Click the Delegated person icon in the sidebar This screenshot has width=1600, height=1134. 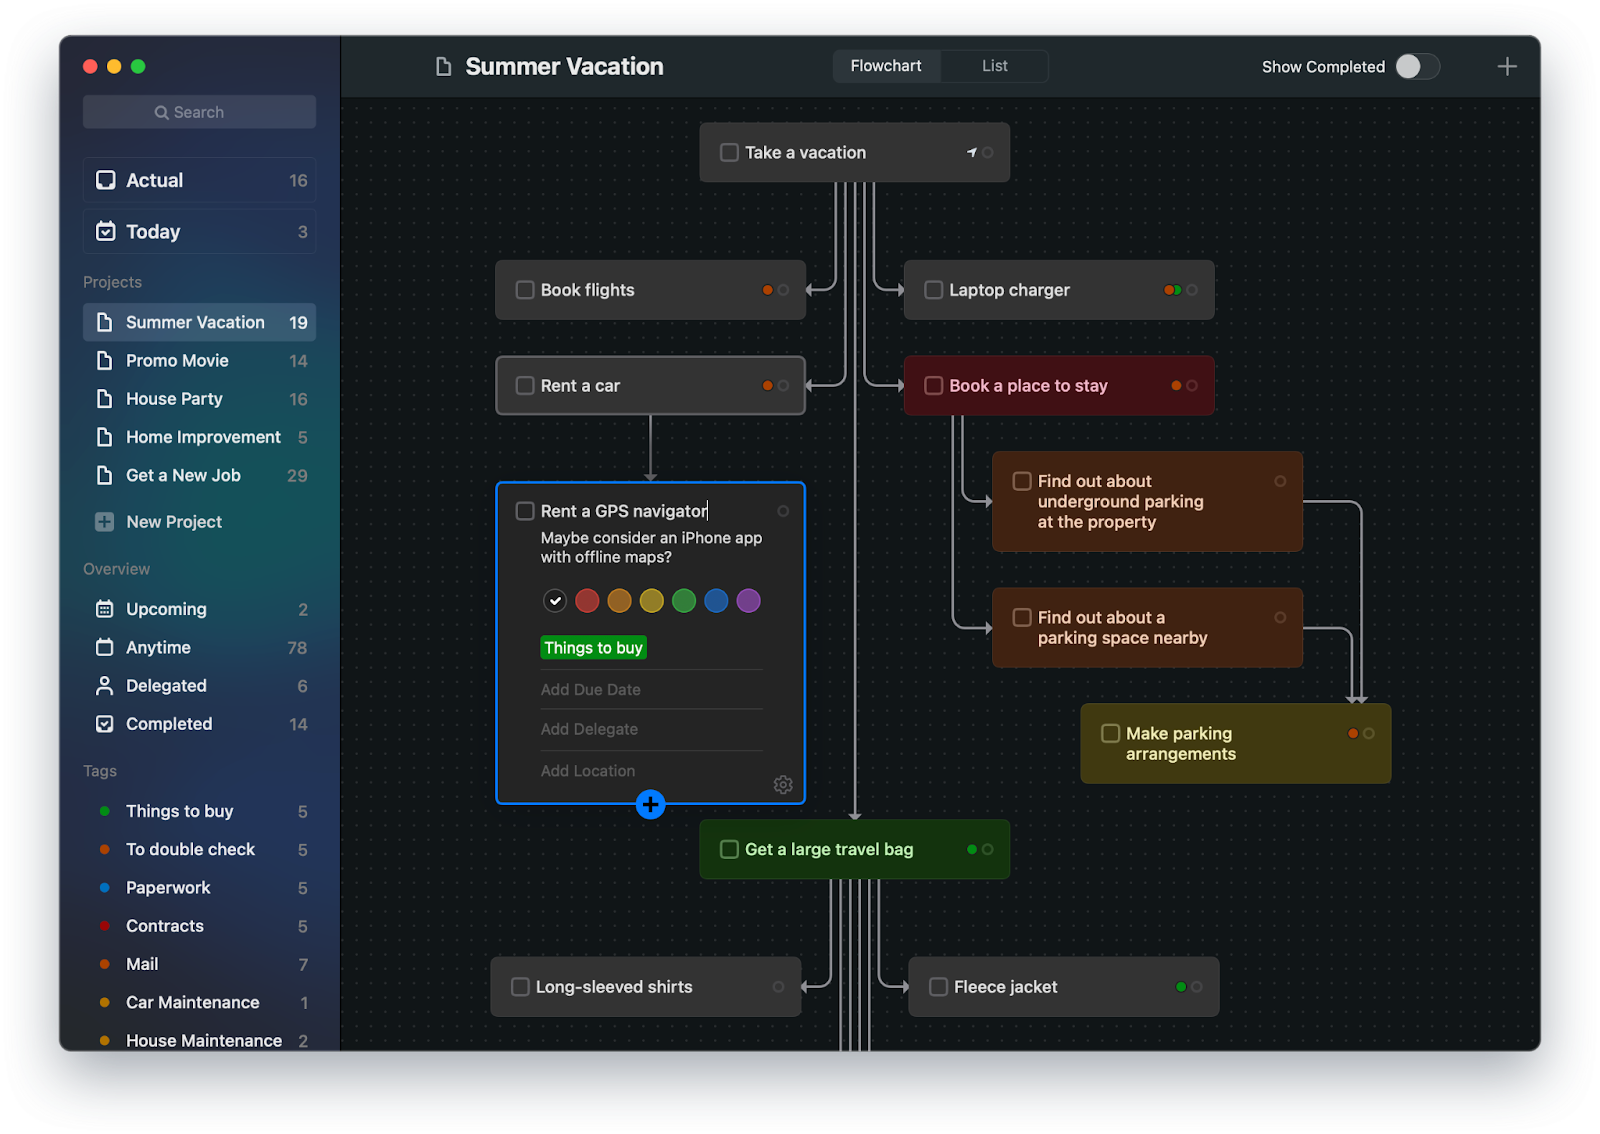click(105, 685)
